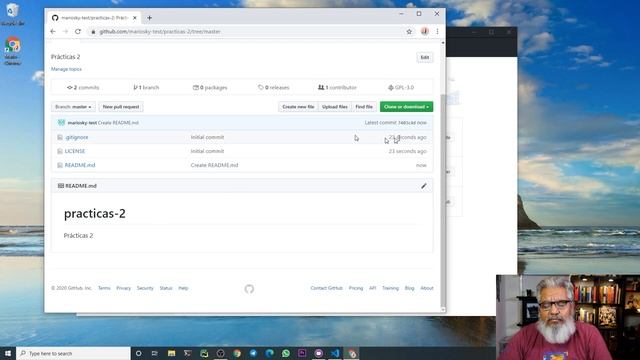Image resolution: width=640 pixels, height=360 pixels.
Task: View the 1 contributor link
Action: click(x=337, y=87)
